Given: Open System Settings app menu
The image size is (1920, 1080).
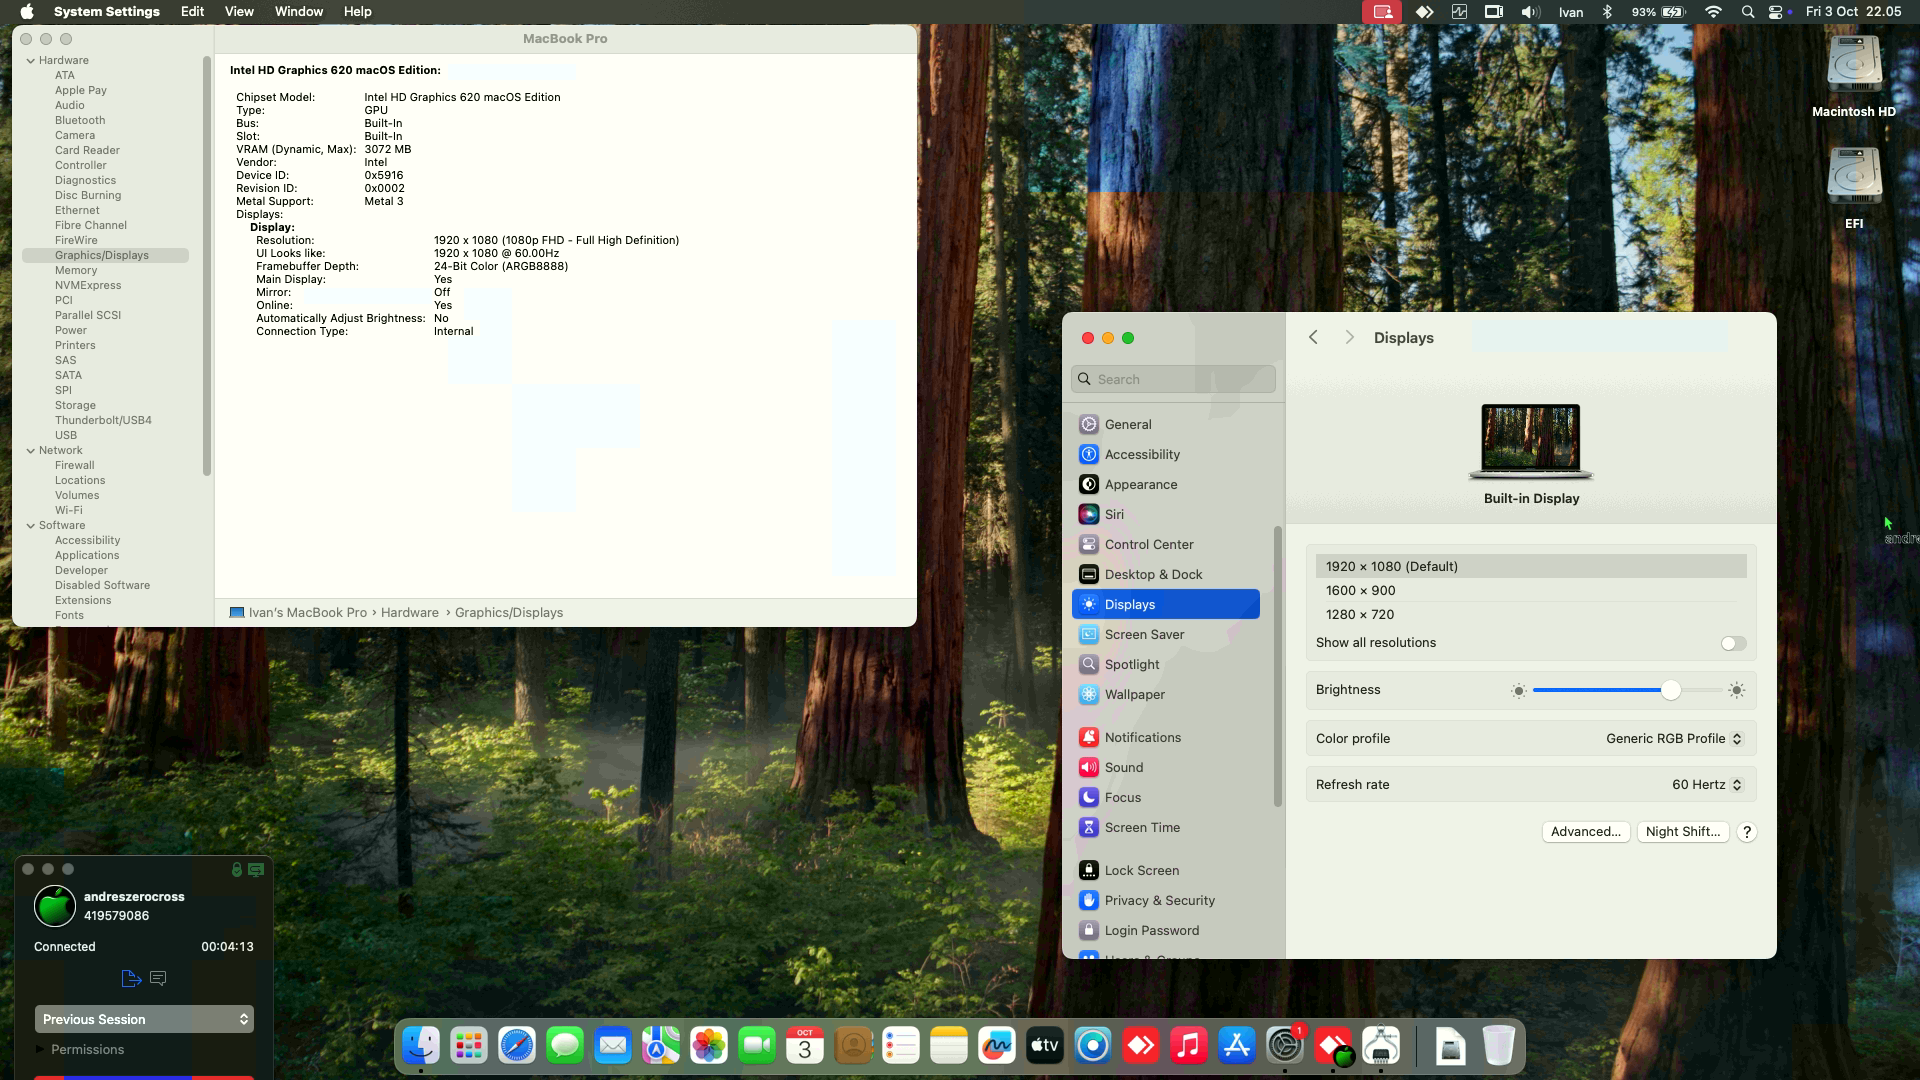Looking at the screenshot, I should [107, 12].
